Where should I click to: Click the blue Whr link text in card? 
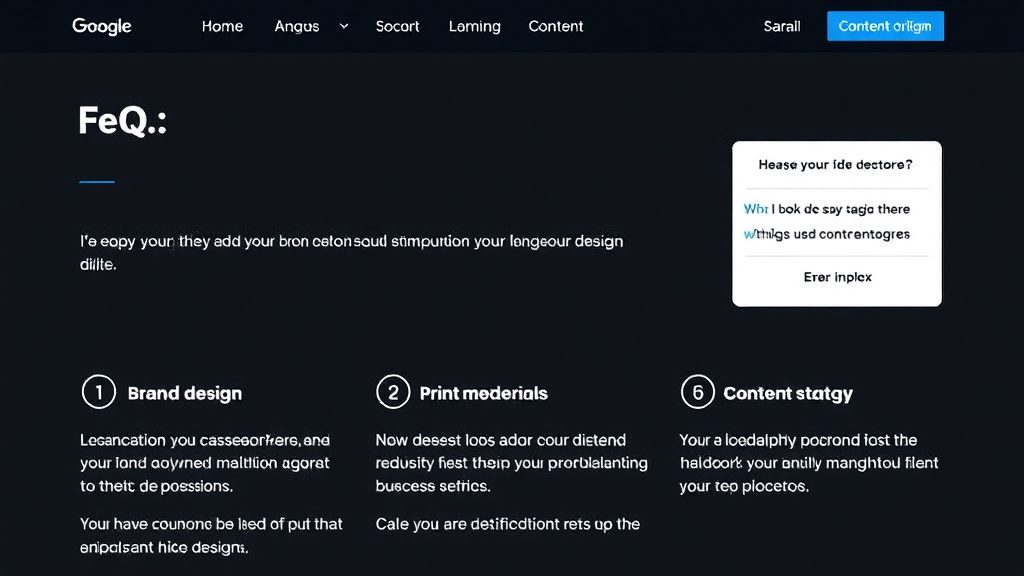click(756, 209)
